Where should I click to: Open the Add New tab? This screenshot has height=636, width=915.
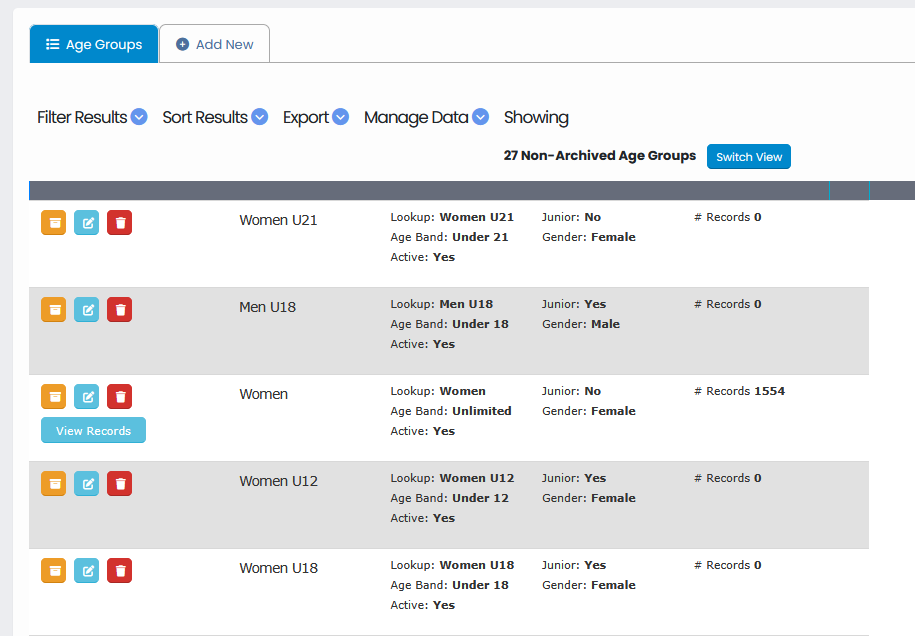pos(215,44)
